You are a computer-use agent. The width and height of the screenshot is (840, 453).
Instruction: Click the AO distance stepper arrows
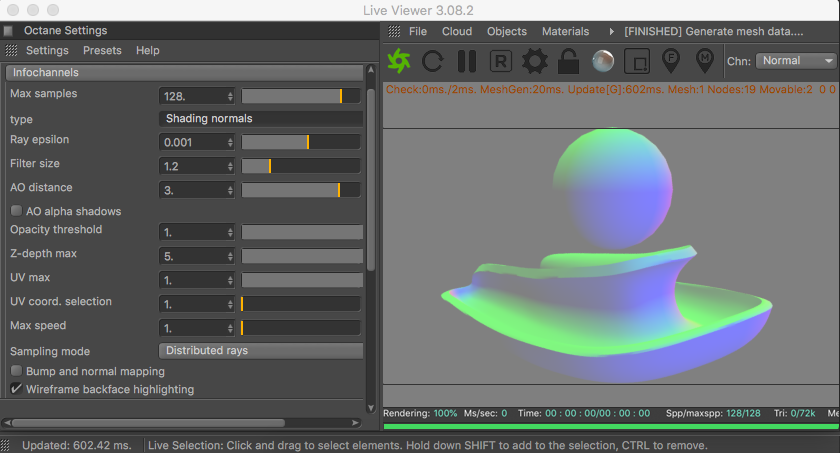coord(230,190)
